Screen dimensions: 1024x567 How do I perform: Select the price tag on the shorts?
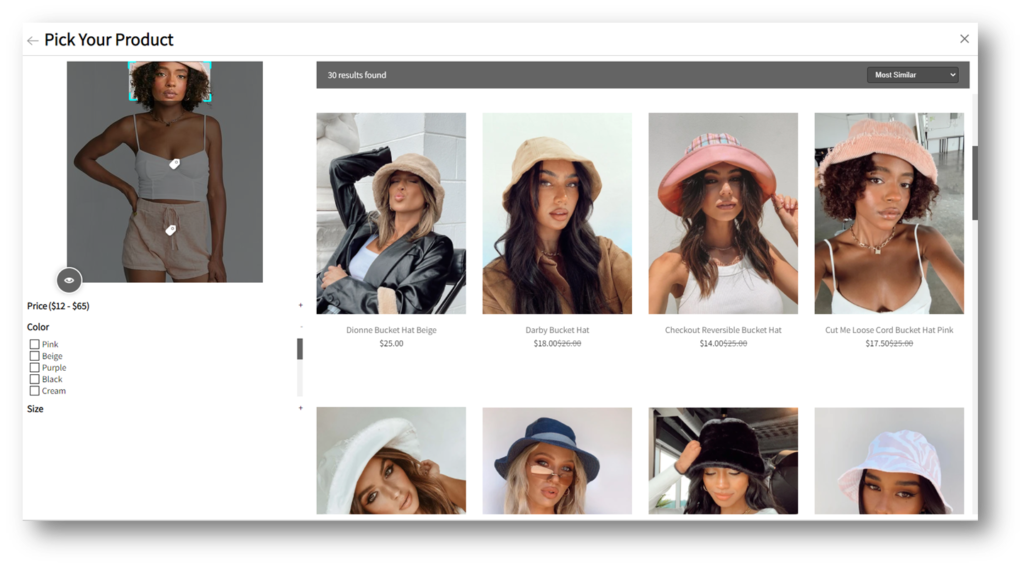tap(170, 230)
